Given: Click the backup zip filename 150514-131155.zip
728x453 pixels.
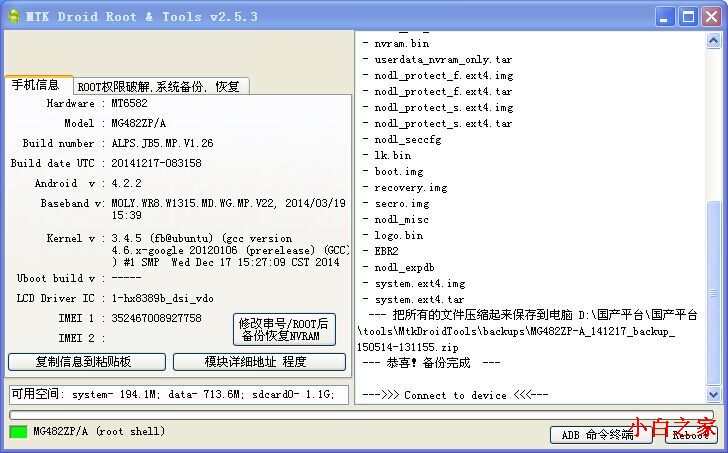Looking at the screenshot, I should tap(408, 347).
